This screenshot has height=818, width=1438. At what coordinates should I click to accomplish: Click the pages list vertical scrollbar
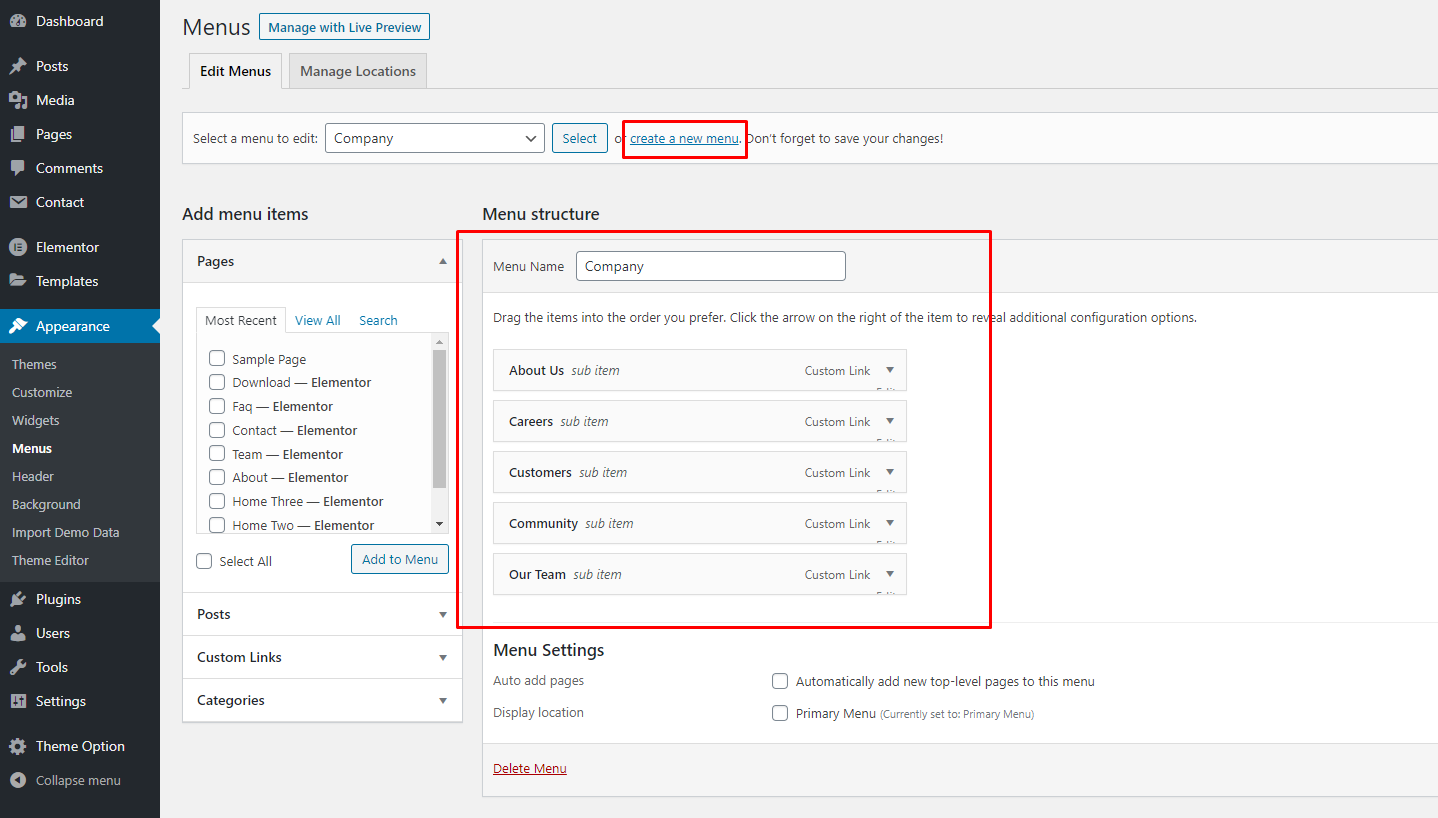point(439,420)
